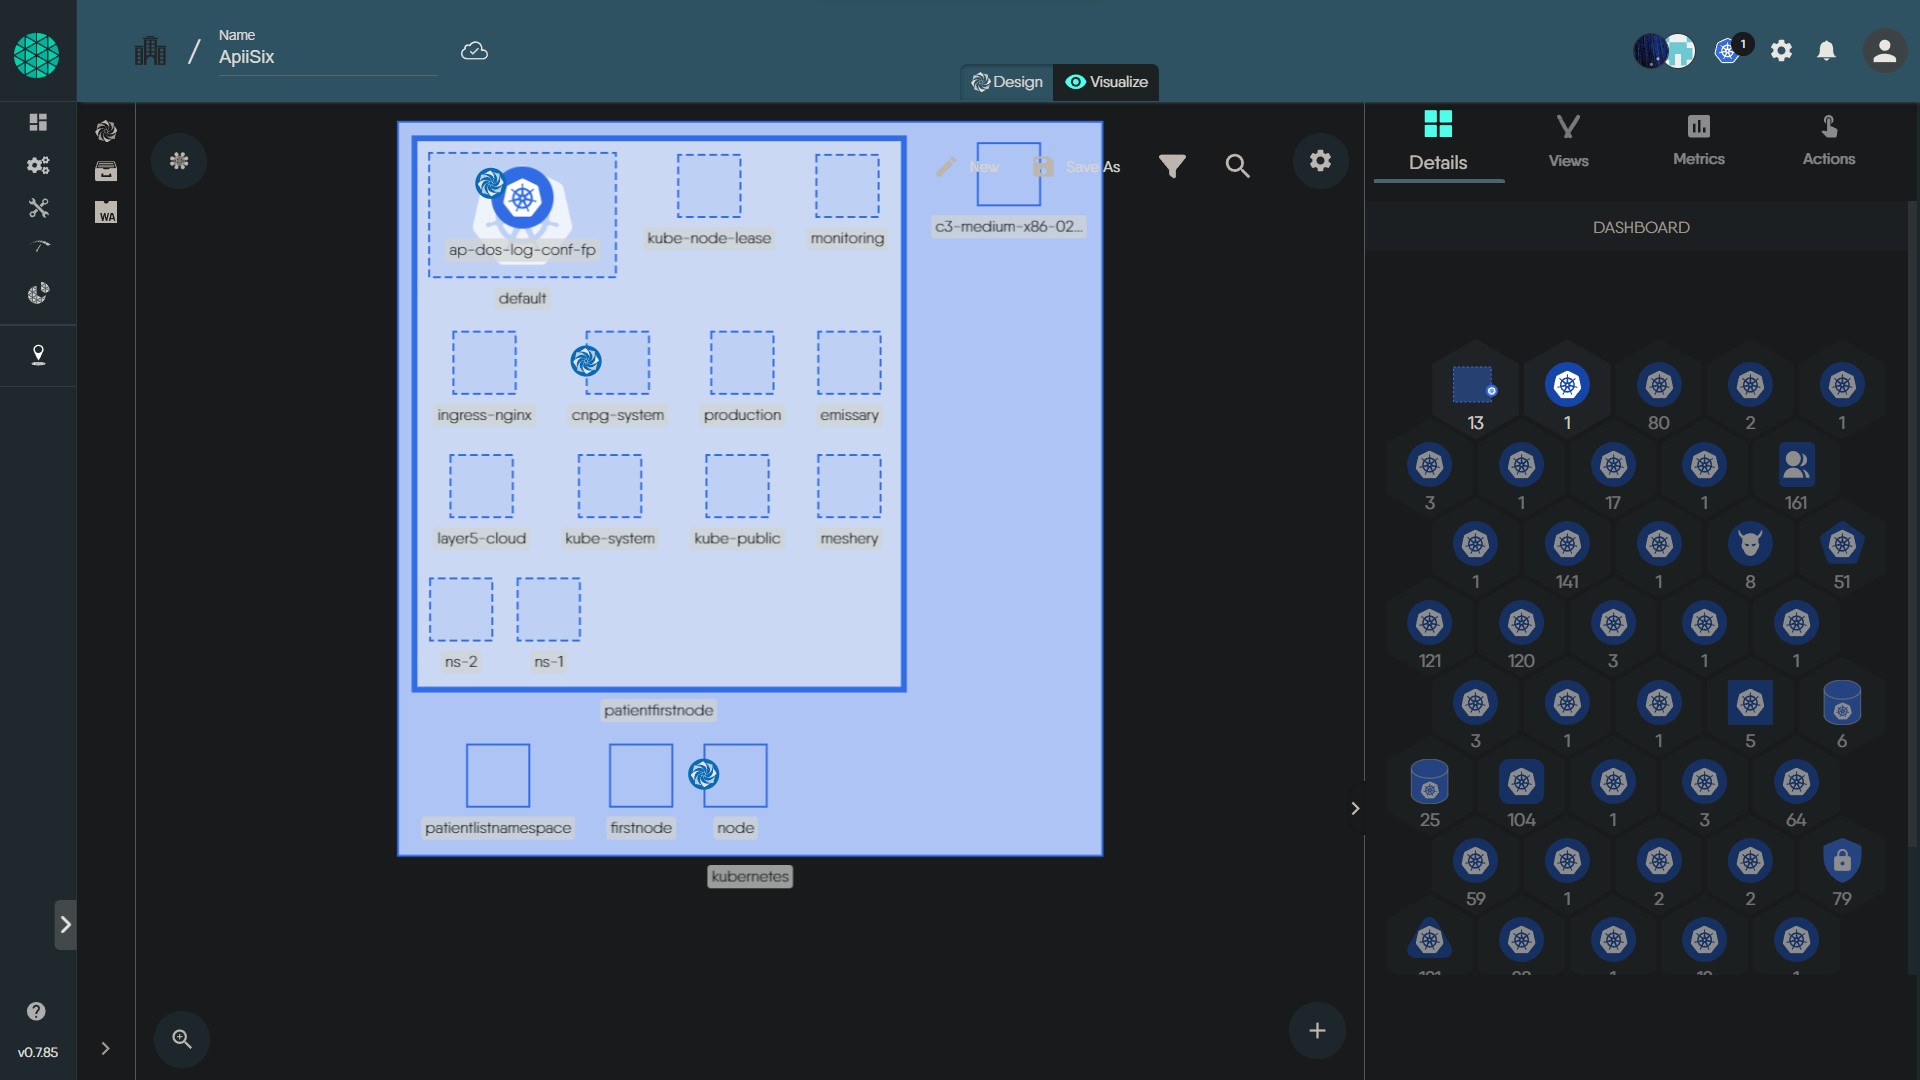Switch to Visualize mode
The width and height of the screenshot is (1920, 1080).
tap(1106, 82)
